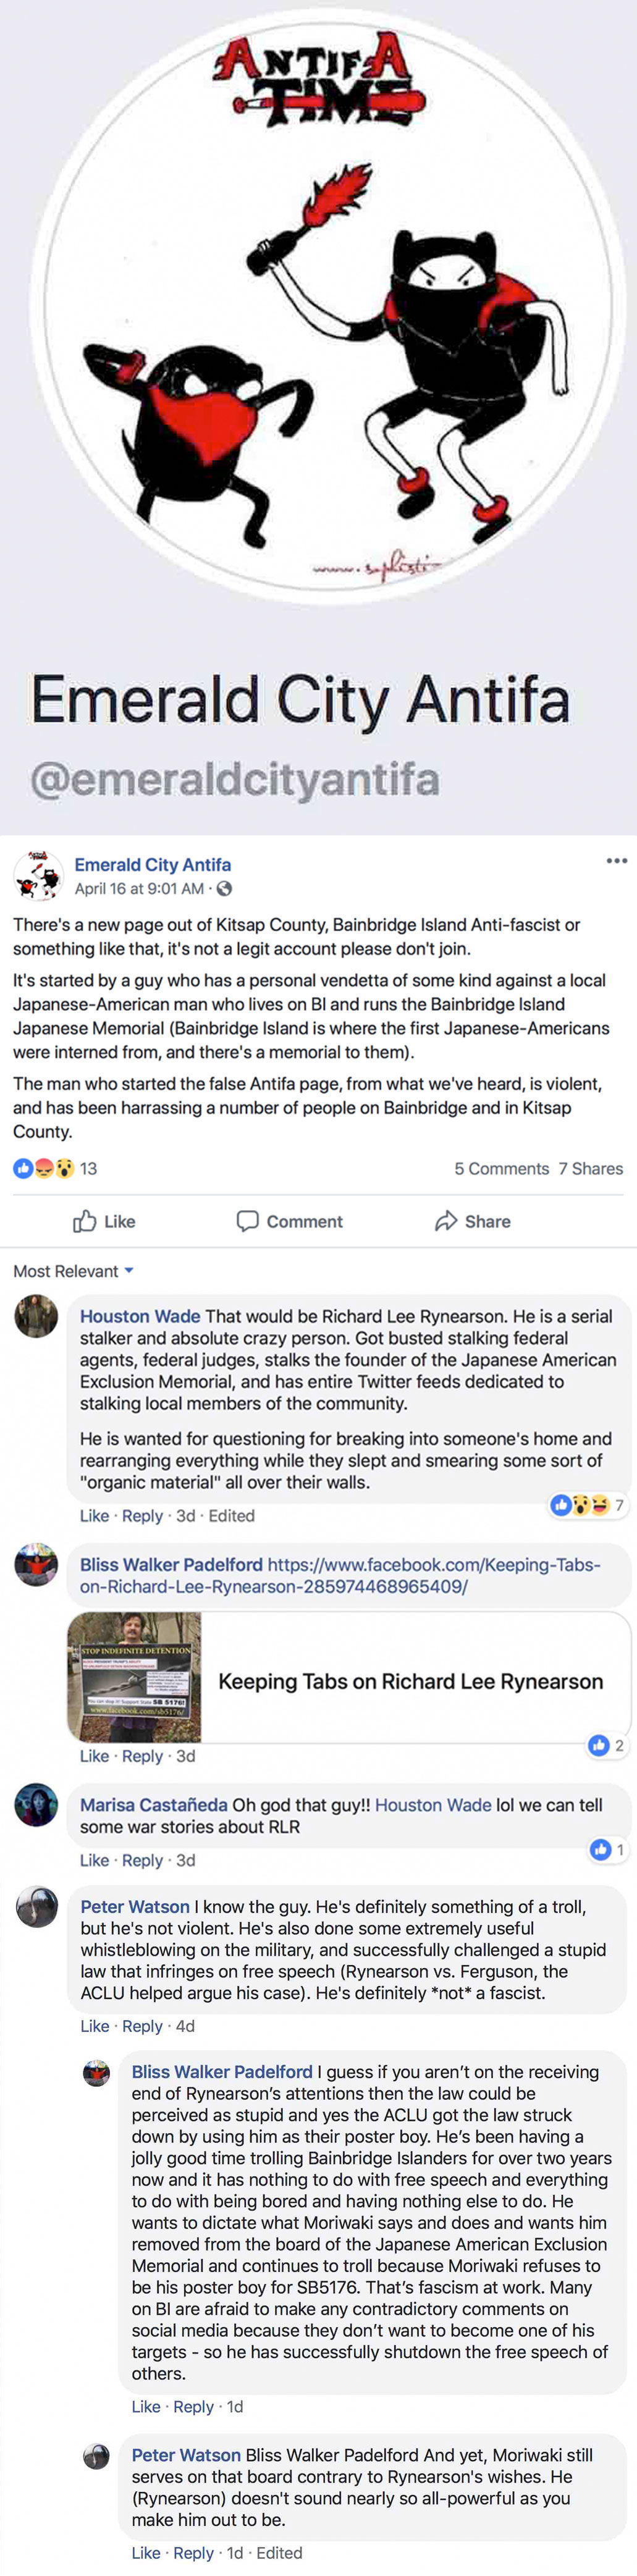Open the post options three-dot menu

tap(616, 860)
